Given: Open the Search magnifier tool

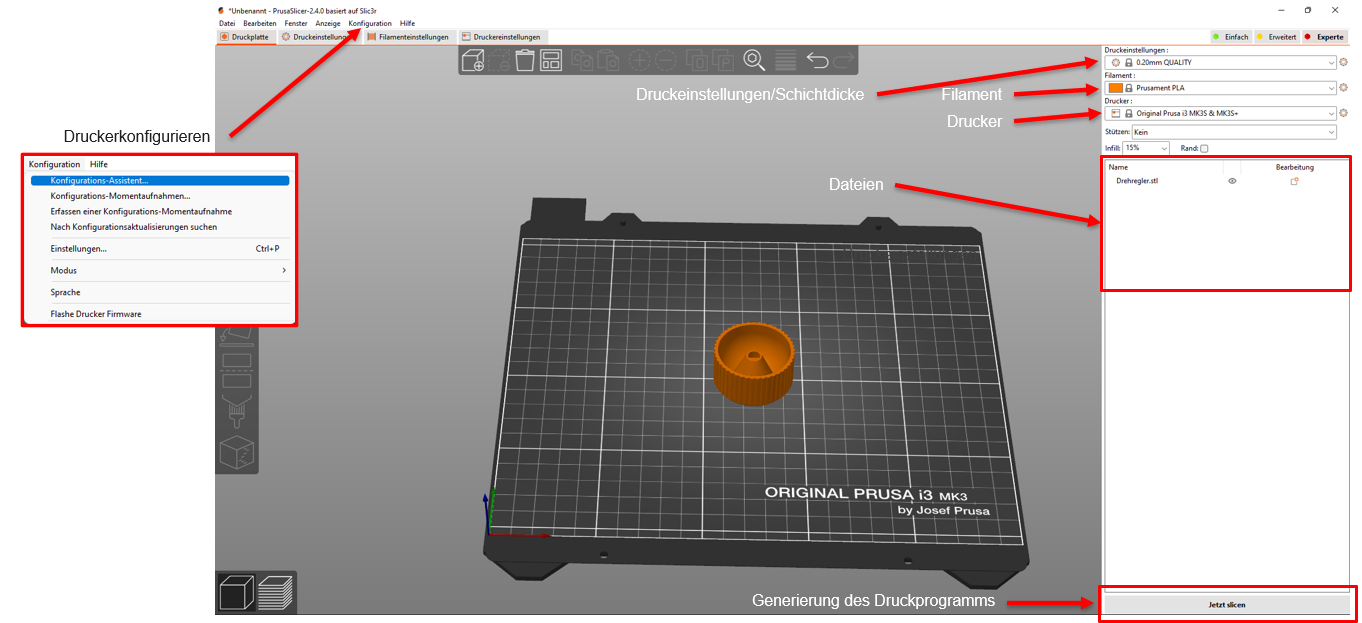Looking at the screenshot, I should 754,60.
